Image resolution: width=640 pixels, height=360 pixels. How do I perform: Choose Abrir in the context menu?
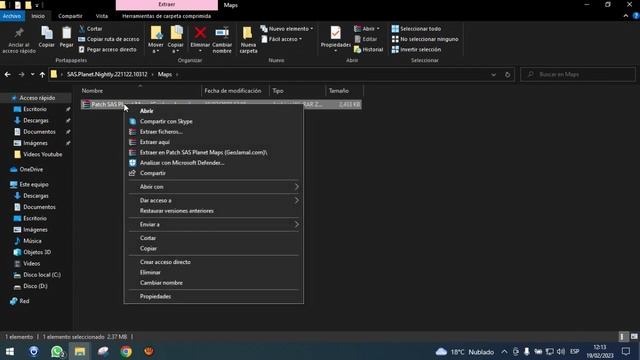(213, 111)
